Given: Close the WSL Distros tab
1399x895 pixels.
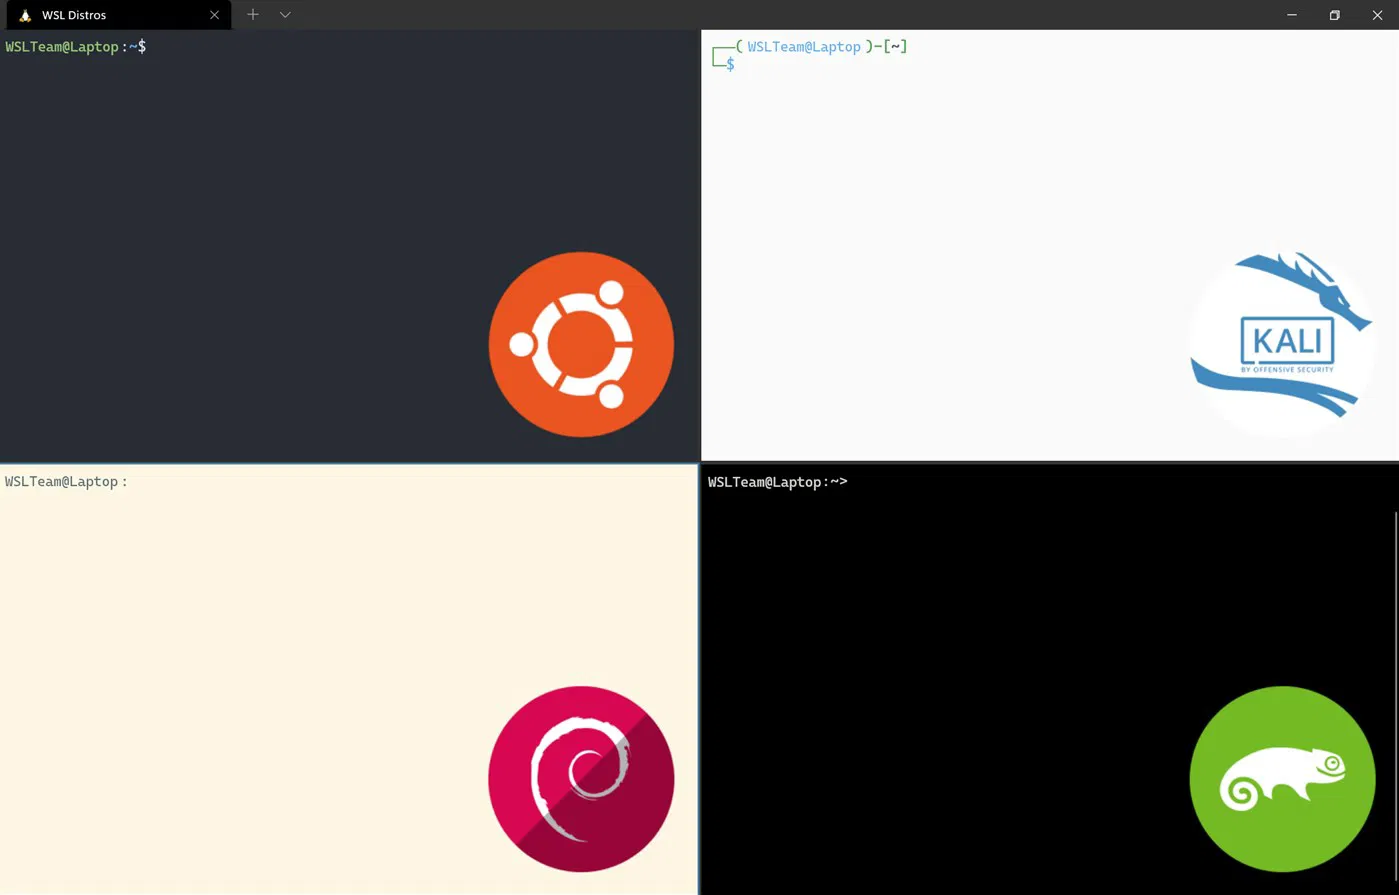Looking at the screenshot, I should point(214,15).
